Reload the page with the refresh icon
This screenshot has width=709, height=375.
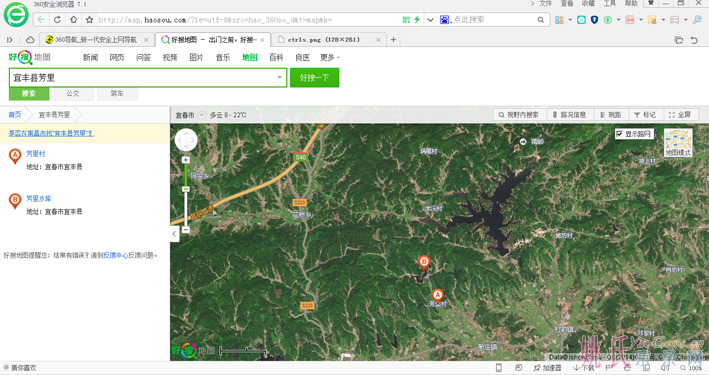(x=57, y=20)
